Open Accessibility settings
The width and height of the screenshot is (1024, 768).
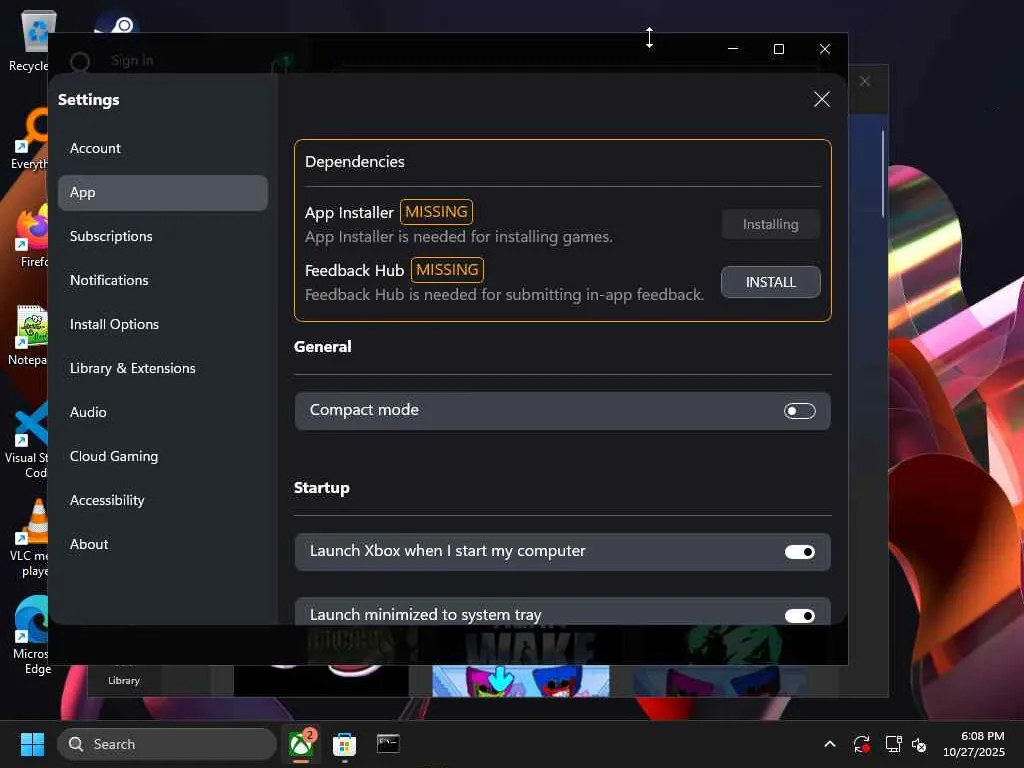(x=107, y=500)
